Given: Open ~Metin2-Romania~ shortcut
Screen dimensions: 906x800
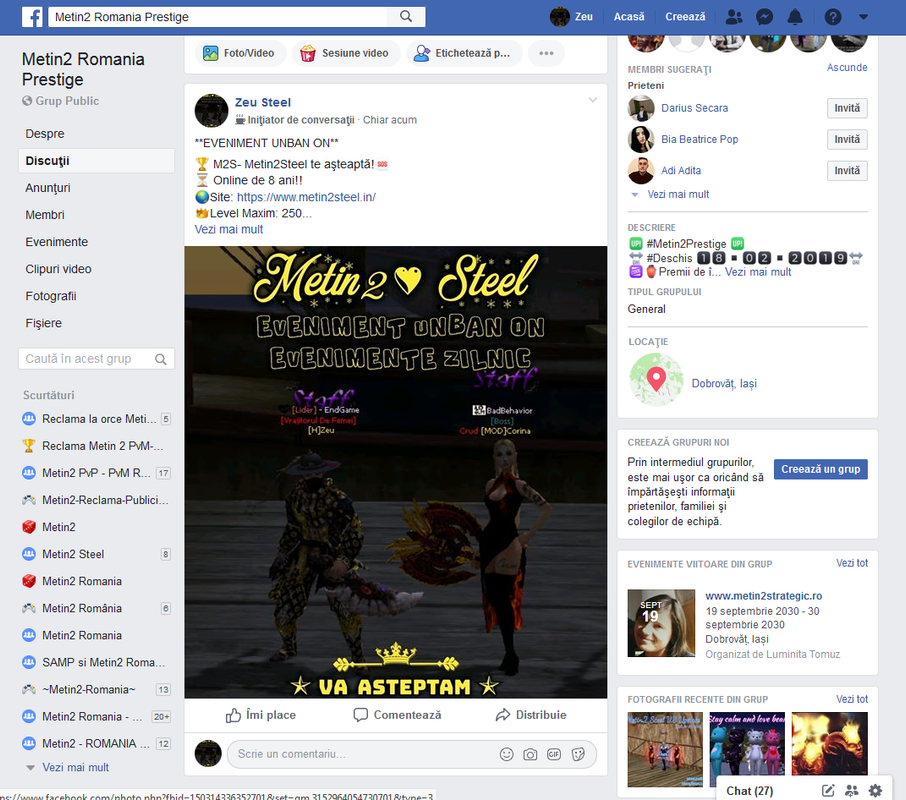Looking at the screenshot, I should click(96, 690).
